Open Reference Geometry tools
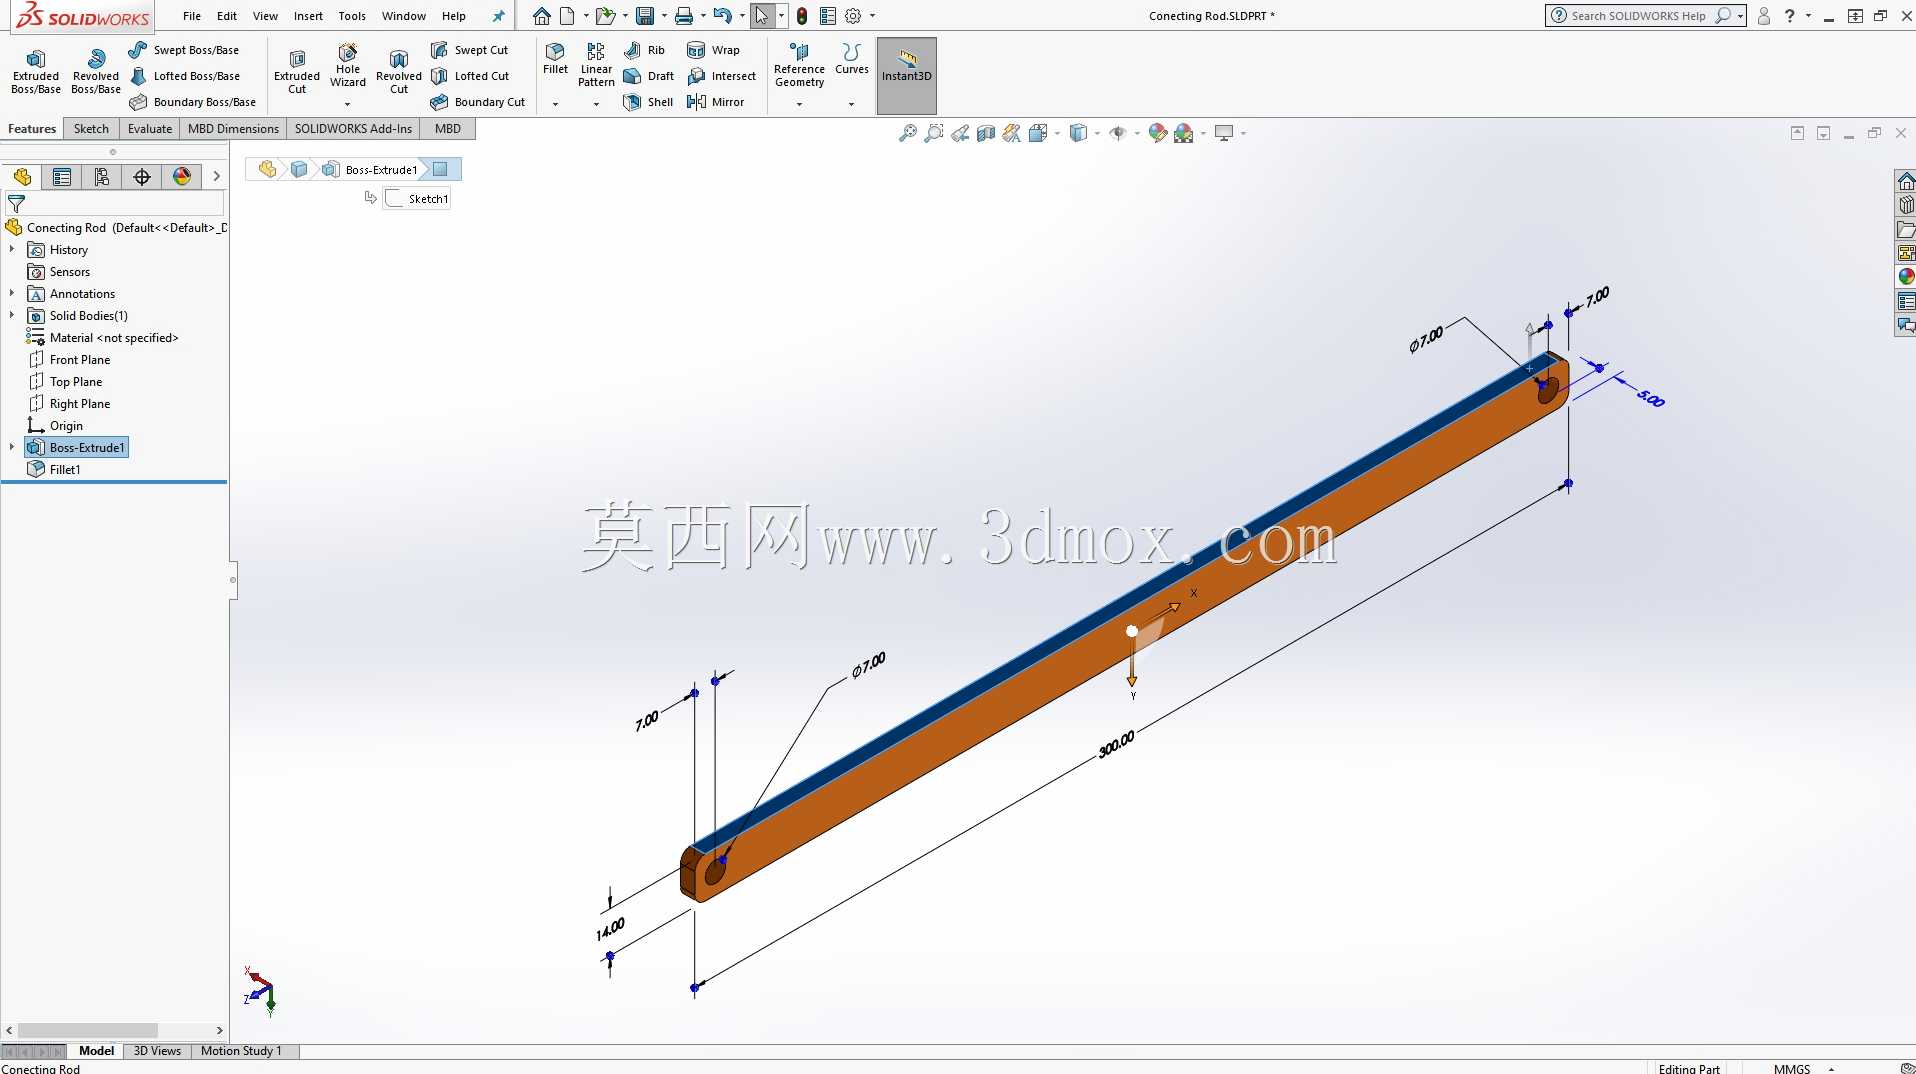This screenshot has width=1916, height=1074. [799, 65]
